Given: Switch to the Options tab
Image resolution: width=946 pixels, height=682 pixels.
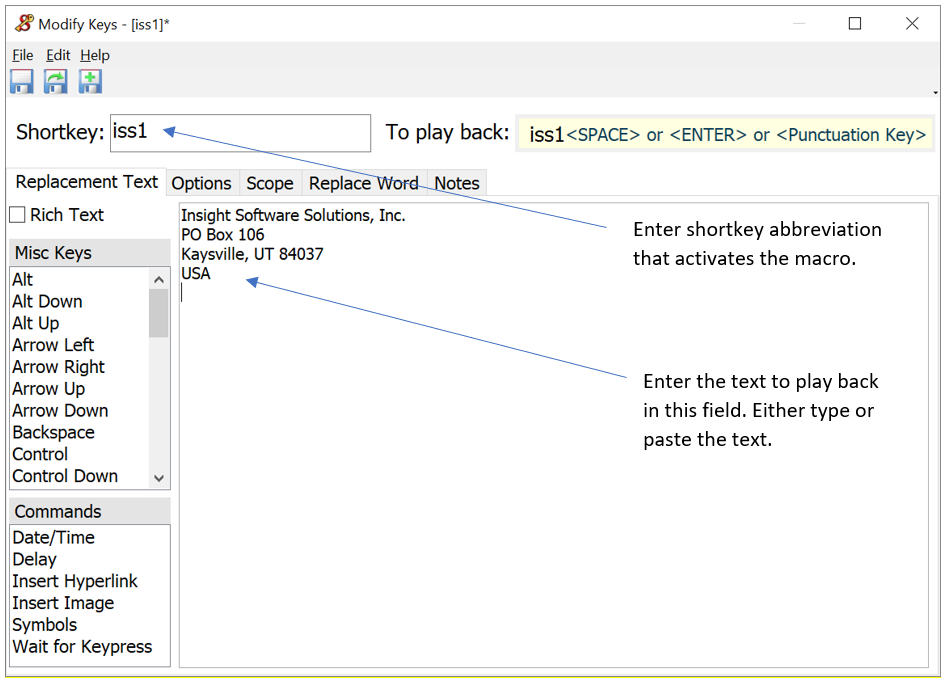Looking at the screenshot, I should 201,183.
